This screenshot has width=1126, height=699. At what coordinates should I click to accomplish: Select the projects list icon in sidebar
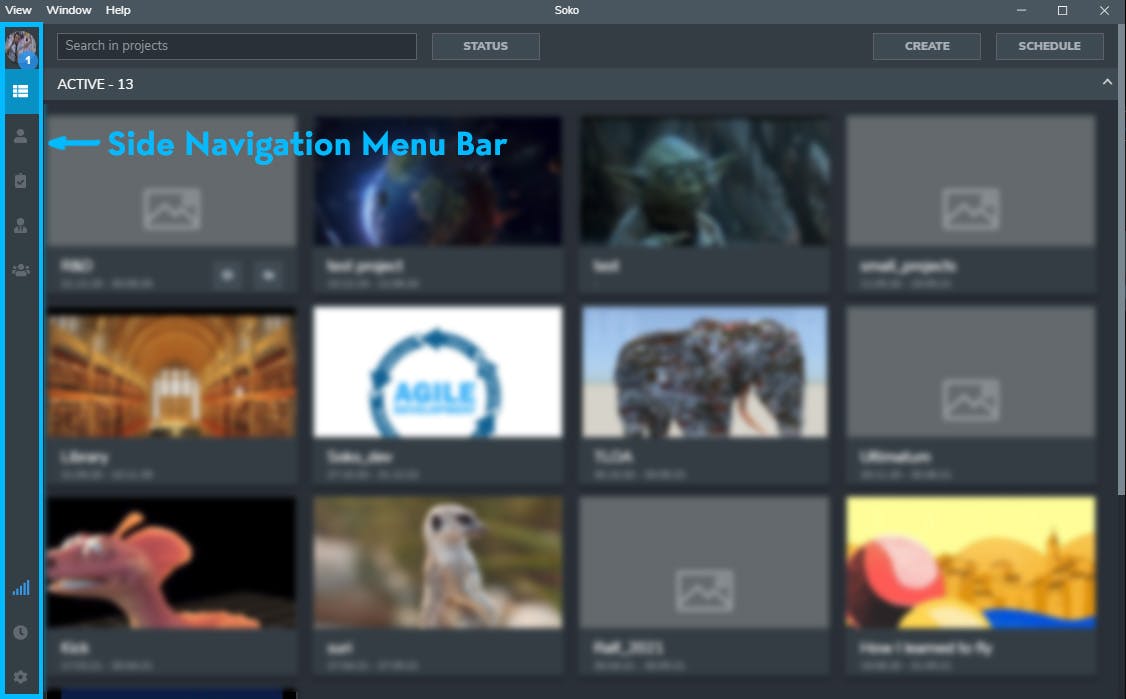click(x=21, y=91)
